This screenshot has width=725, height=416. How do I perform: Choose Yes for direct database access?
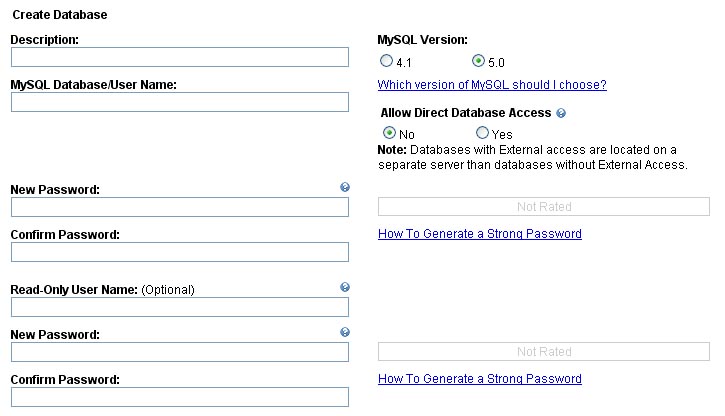pyautogui.click(x=482, y=133)
